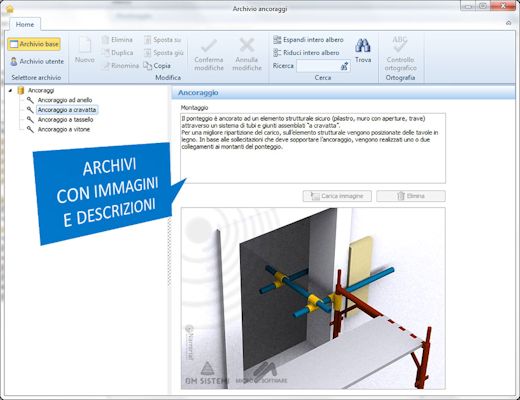Open the Home ribbon tab

pyautogui.click(x=25, y=24)
